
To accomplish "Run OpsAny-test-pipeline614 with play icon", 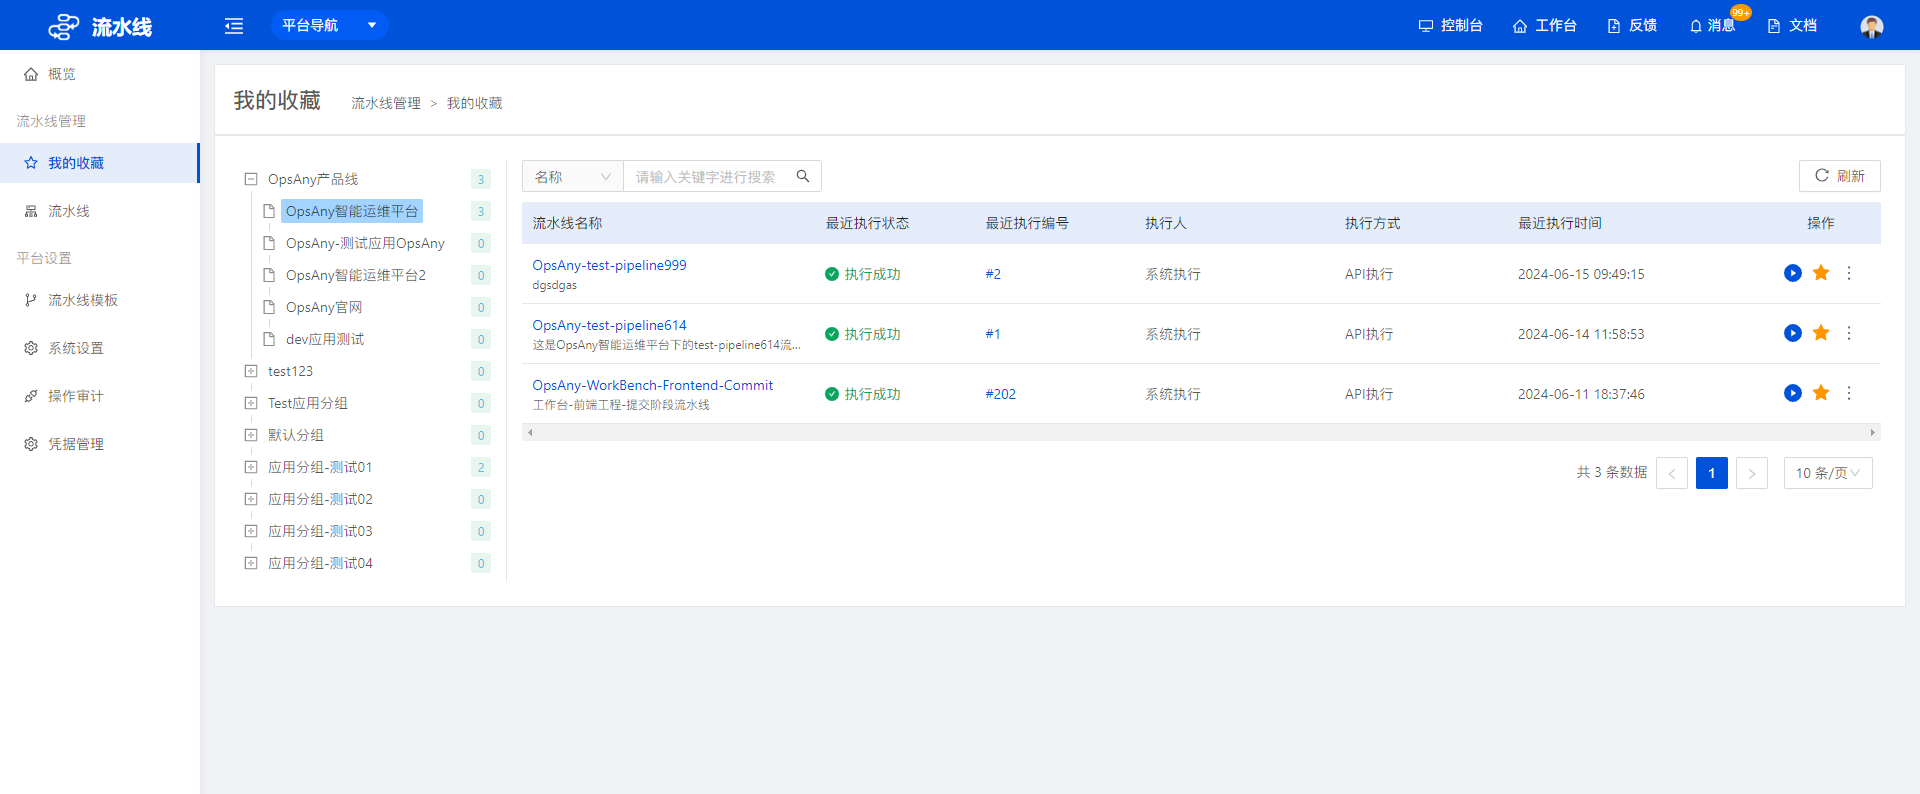I will click(1793, 333).
